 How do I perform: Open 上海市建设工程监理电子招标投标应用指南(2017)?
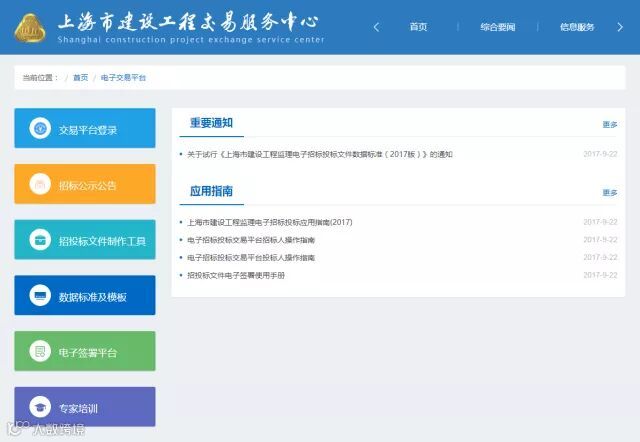[270, 222]
